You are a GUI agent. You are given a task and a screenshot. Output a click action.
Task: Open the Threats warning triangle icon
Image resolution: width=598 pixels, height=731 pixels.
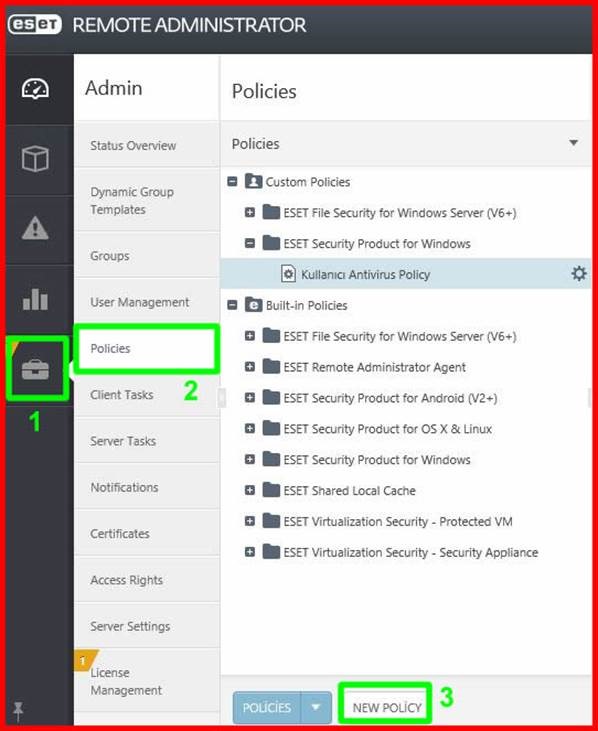click(x=35, y=228)
